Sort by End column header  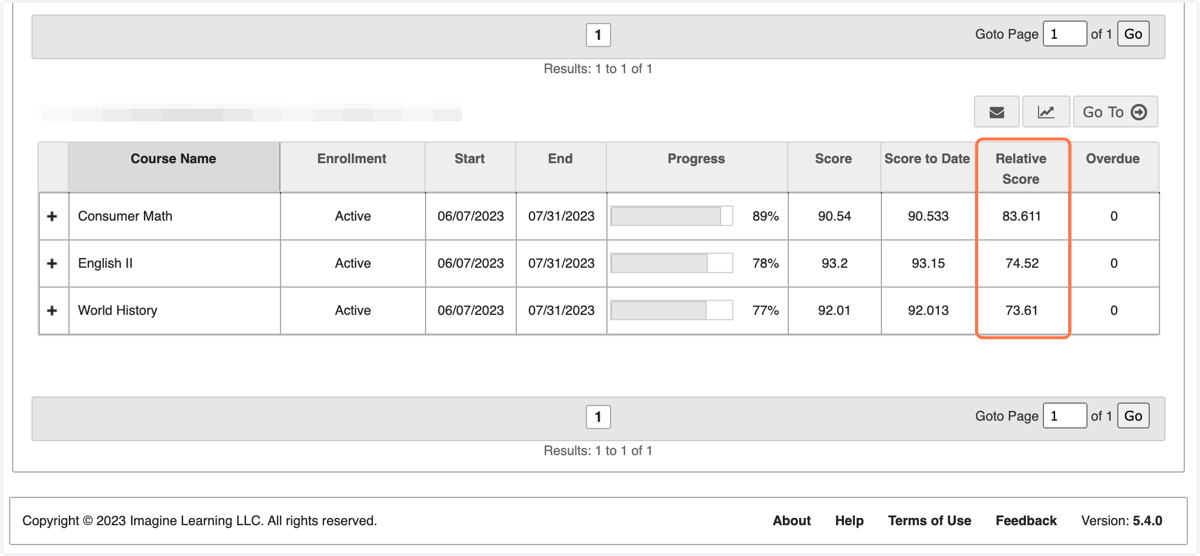[560, 167]
